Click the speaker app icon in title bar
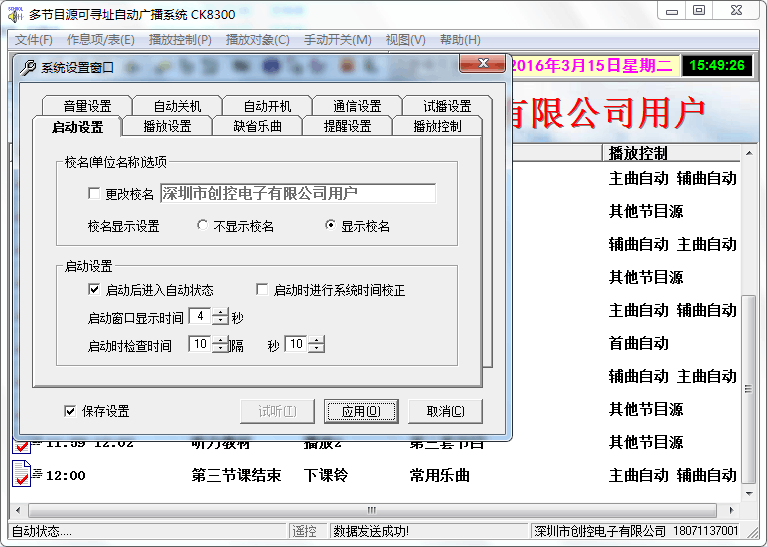The height and width of the screenshot is (547, 767). [15, 14]
